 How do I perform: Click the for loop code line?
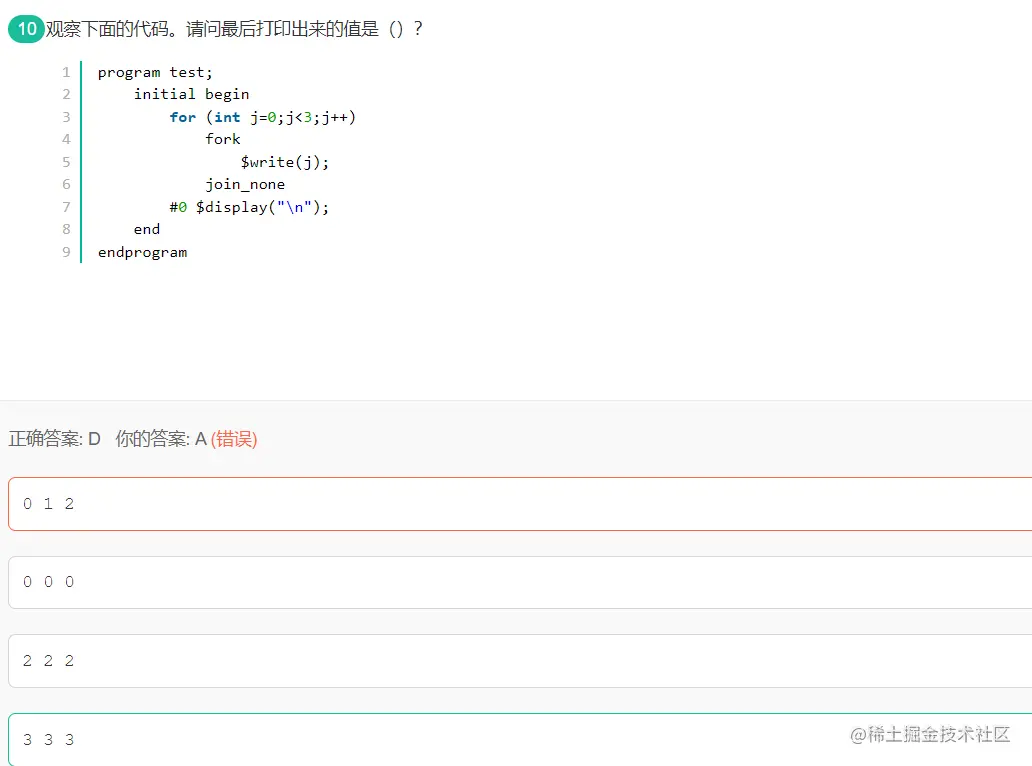click(x=263, y=117)
